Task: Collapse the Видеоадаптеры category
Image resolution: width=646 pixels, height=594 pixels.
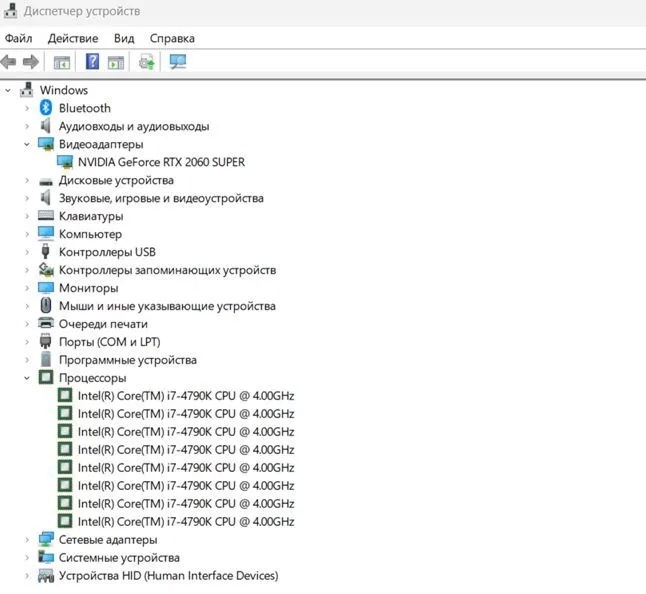Action: pyautogui.click(x=27, y=144)
